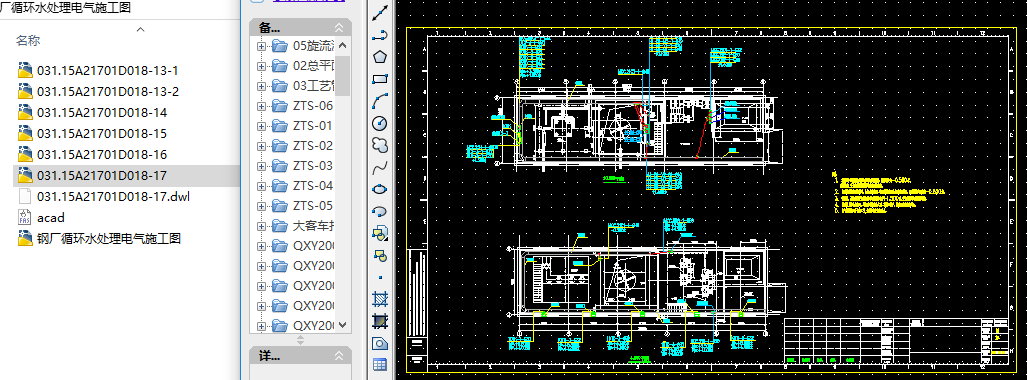This screenshot has height=380, width=1027.
Task: Click the title block table in drawing
Action: [x=895, y=341]
